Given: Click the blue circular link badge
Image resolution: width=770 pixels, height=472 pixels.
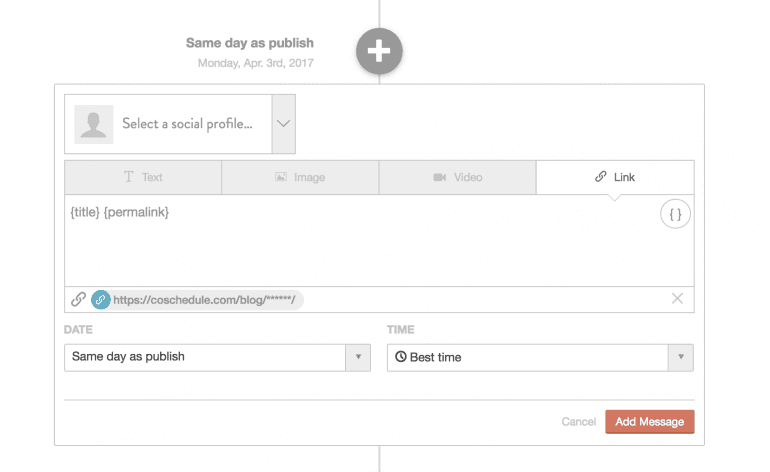Looking at the screenshot, I should (100, 299).
